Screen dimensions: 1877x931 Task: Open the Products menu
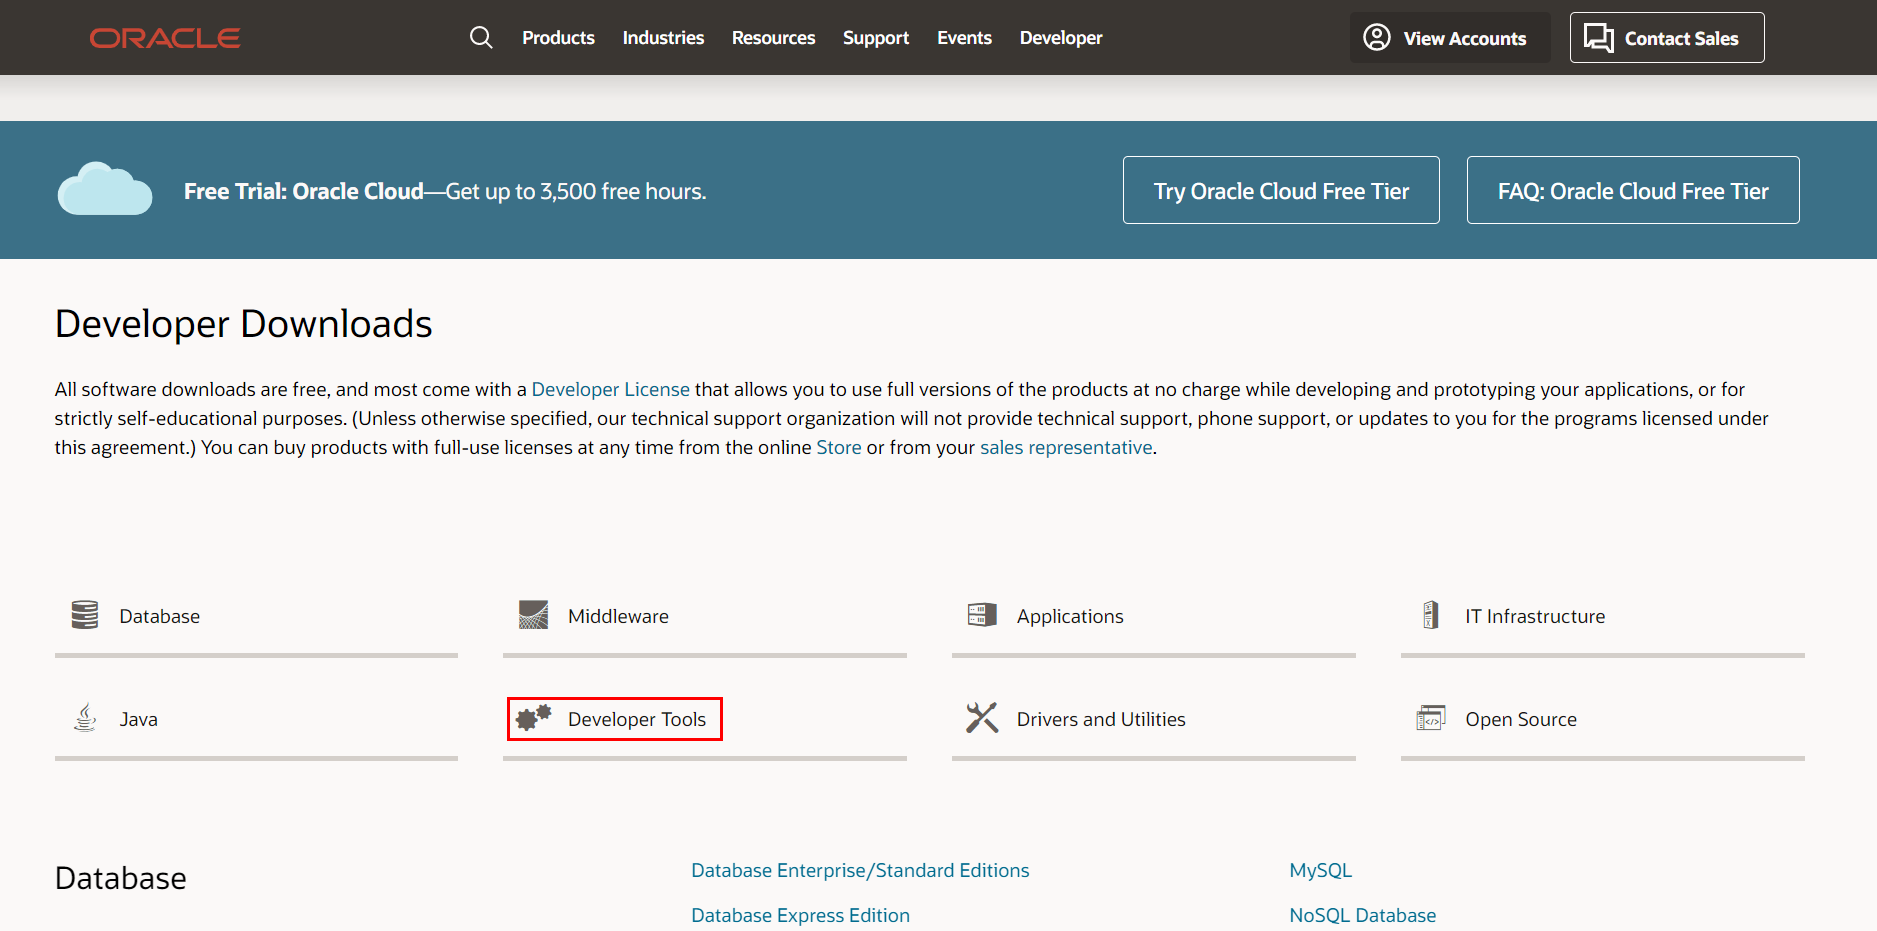[558, 38]
